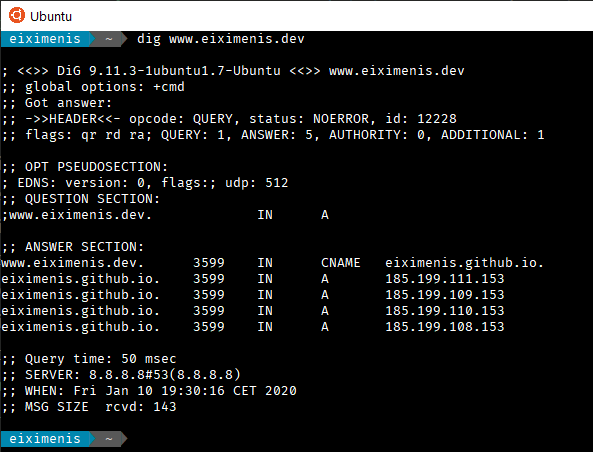Screen dimensions: 593x452
Task: Click ';www.eiximenis.dev.' in question section
Action: point(77,215)
